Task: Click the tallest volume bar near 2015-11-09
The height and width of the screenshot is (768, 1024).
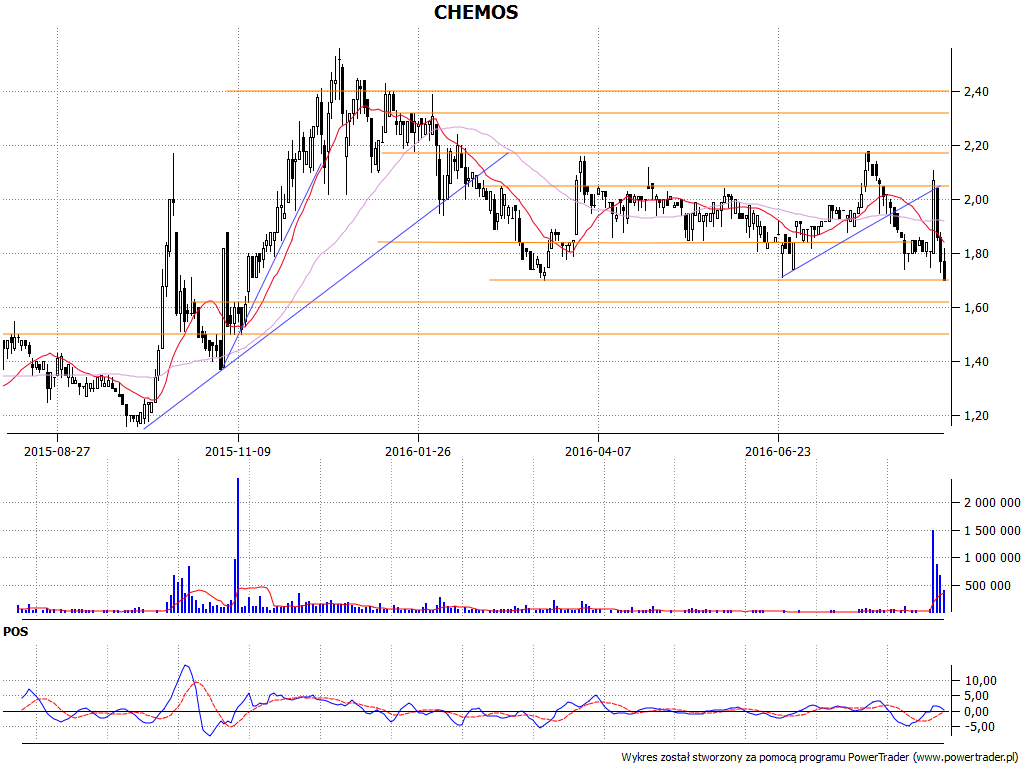Action: (238, 545)
